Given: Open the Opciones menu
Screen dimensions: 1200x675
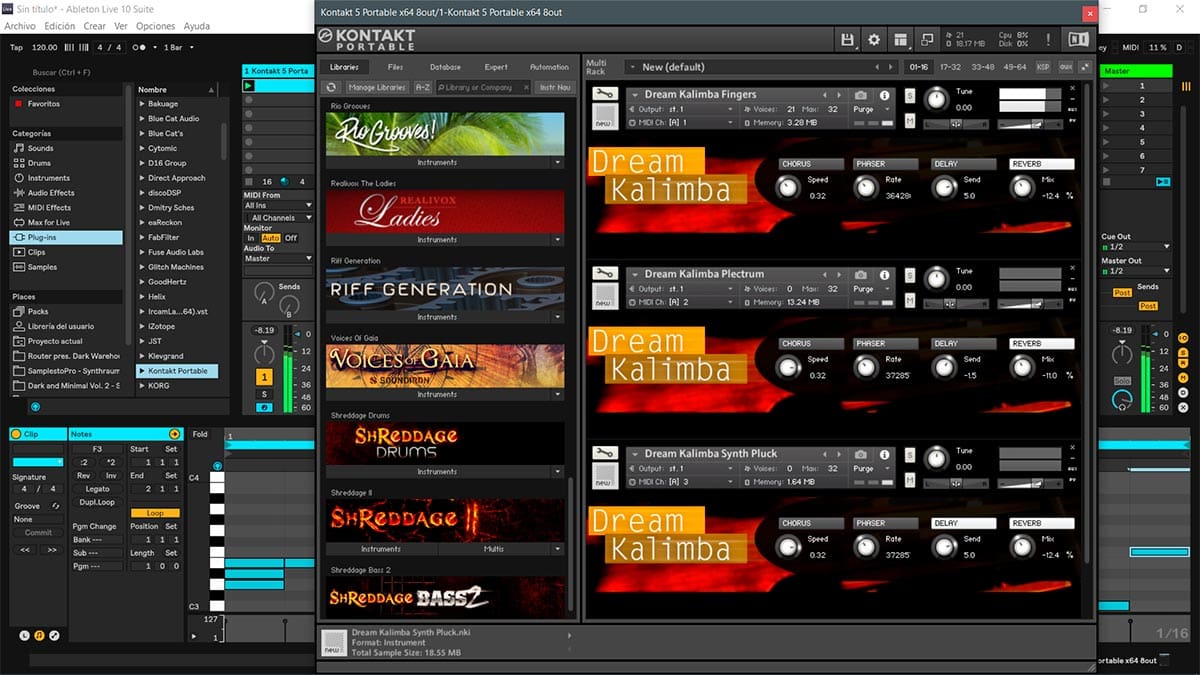Looking at the screenshot, I should [x=156, y=26].
